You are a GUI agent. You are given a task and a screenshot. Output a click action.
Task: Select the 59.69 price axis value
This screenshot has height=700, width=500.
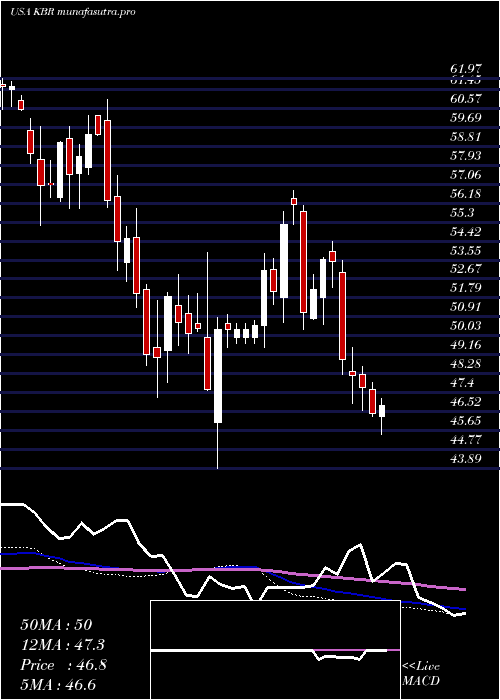click(x=466, y=117)
